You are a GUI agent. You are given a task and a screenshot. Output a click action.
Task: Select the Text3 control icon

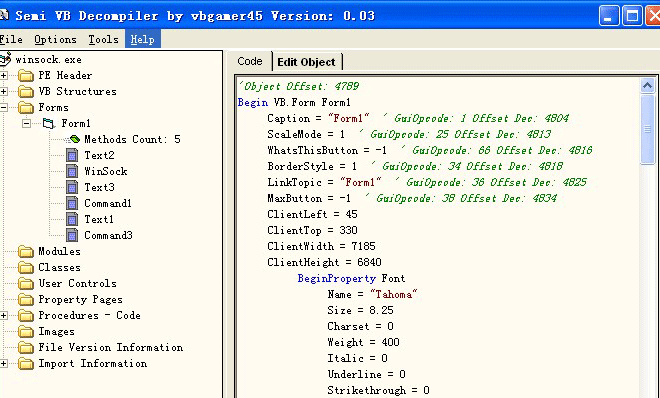72,187
